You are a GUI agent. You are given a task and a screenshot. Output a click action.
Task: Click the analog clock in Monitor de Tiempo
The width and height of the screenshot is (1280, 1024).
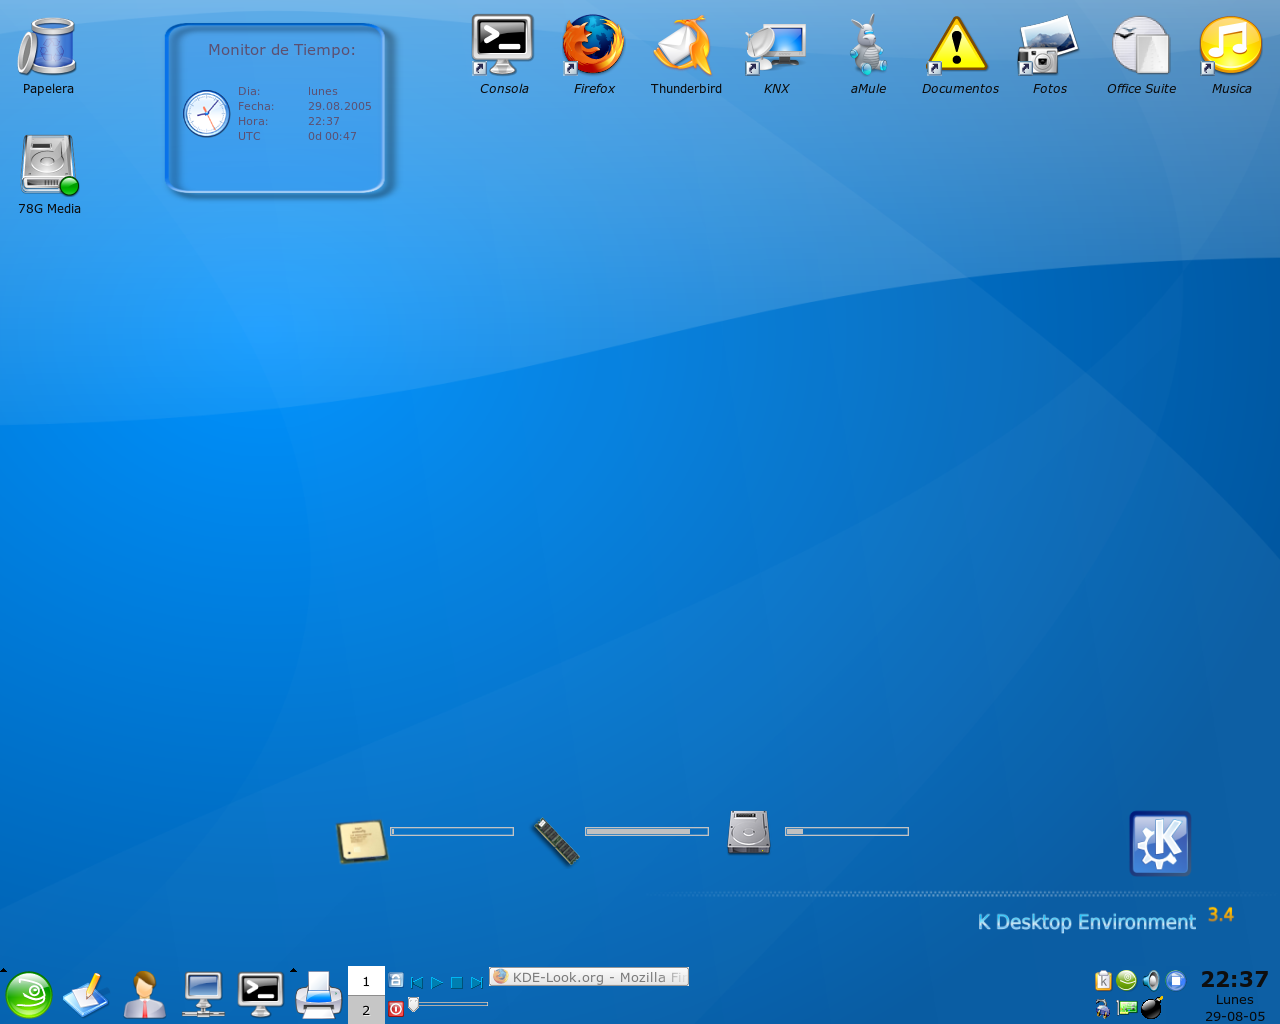[207, 114]
